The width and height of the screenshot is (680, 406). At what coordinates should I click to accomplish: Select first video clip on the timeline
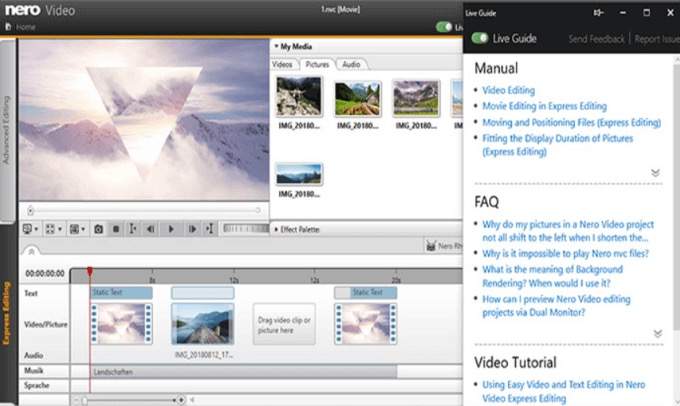point(121,324)
